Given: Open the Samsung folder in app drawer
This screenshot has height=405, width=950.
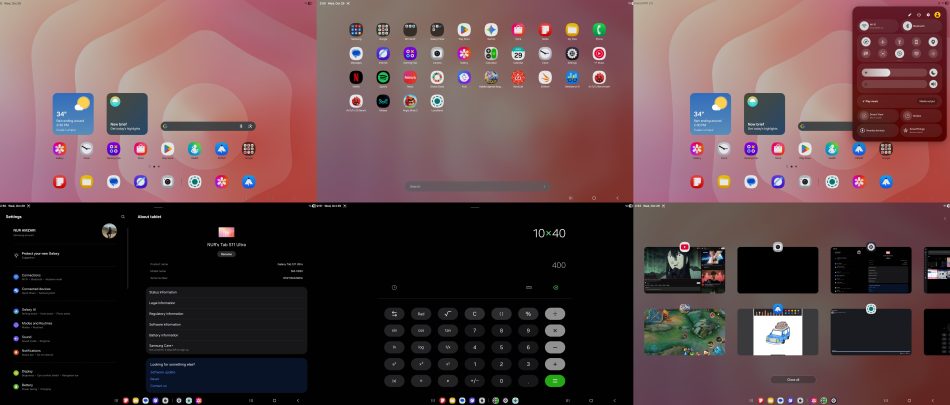Looking at the screenshot, I should pyautogui.click(x=356, y=29).
